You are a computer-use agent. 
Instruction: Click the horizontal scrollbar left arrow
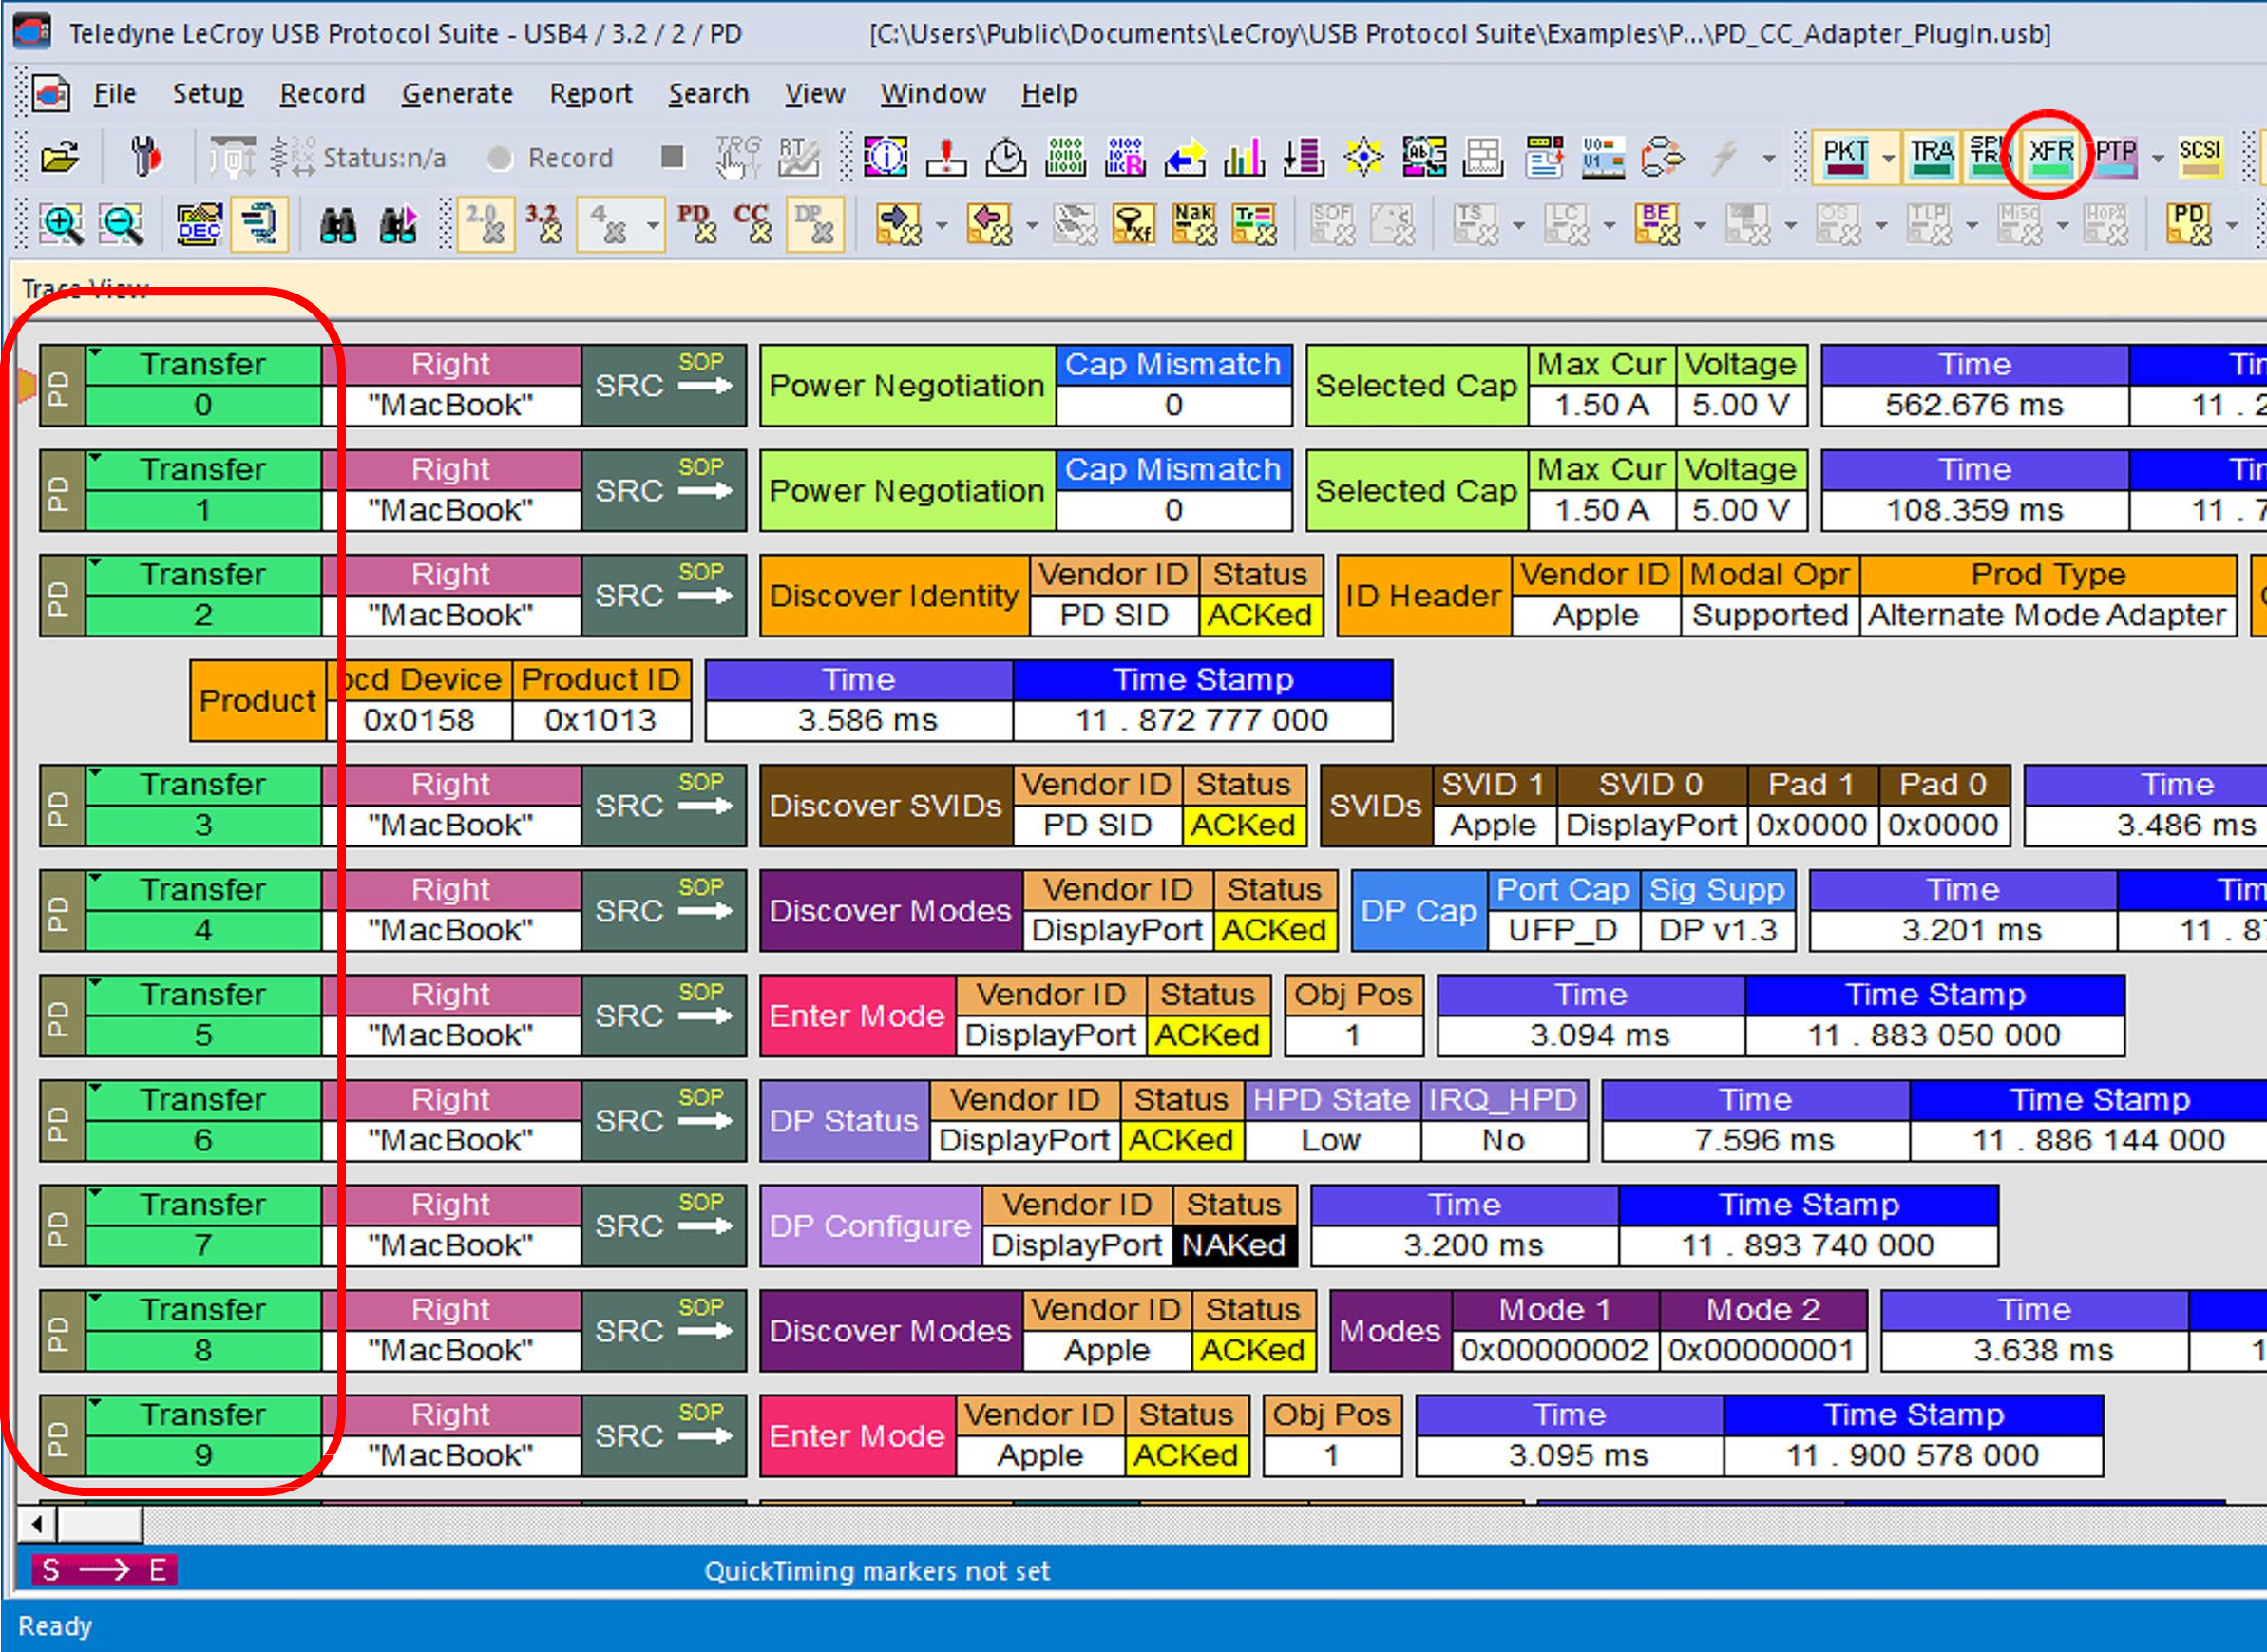click(37, 1524)
